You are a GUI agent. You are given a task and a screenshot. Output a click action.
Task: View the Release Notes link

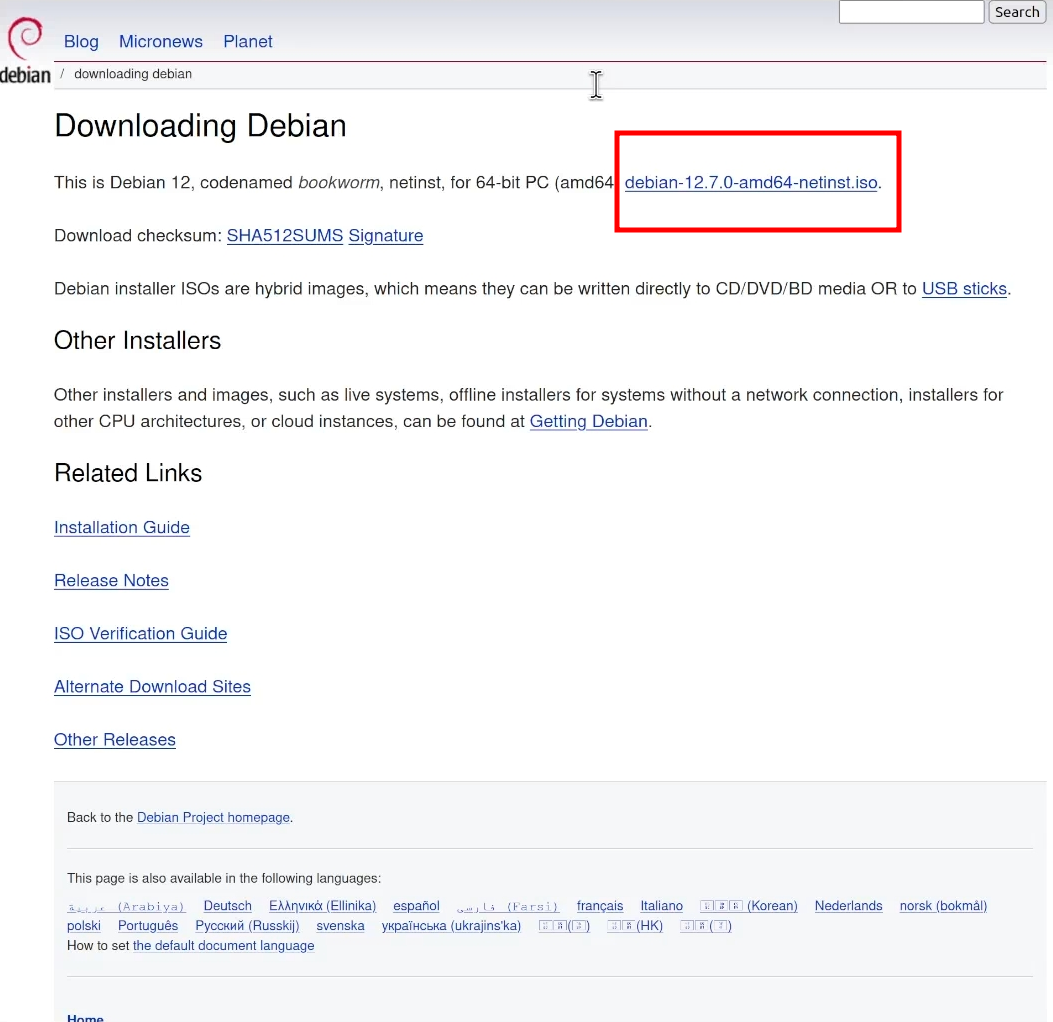(x=111, y=580)
